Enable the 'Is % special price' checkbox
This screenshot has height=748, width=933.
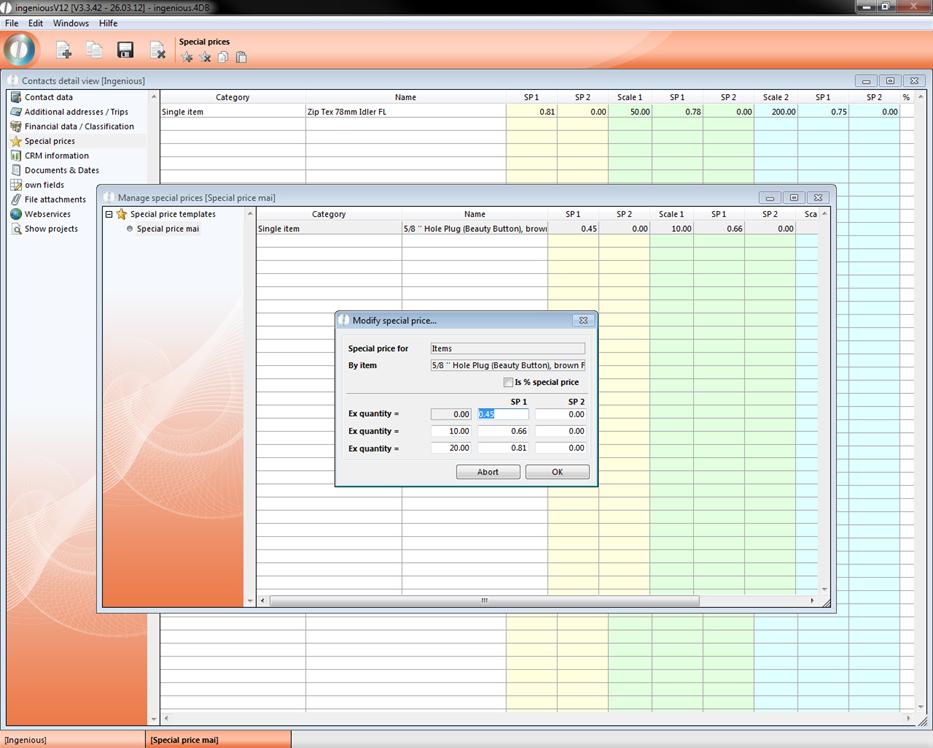pos(508,382)
